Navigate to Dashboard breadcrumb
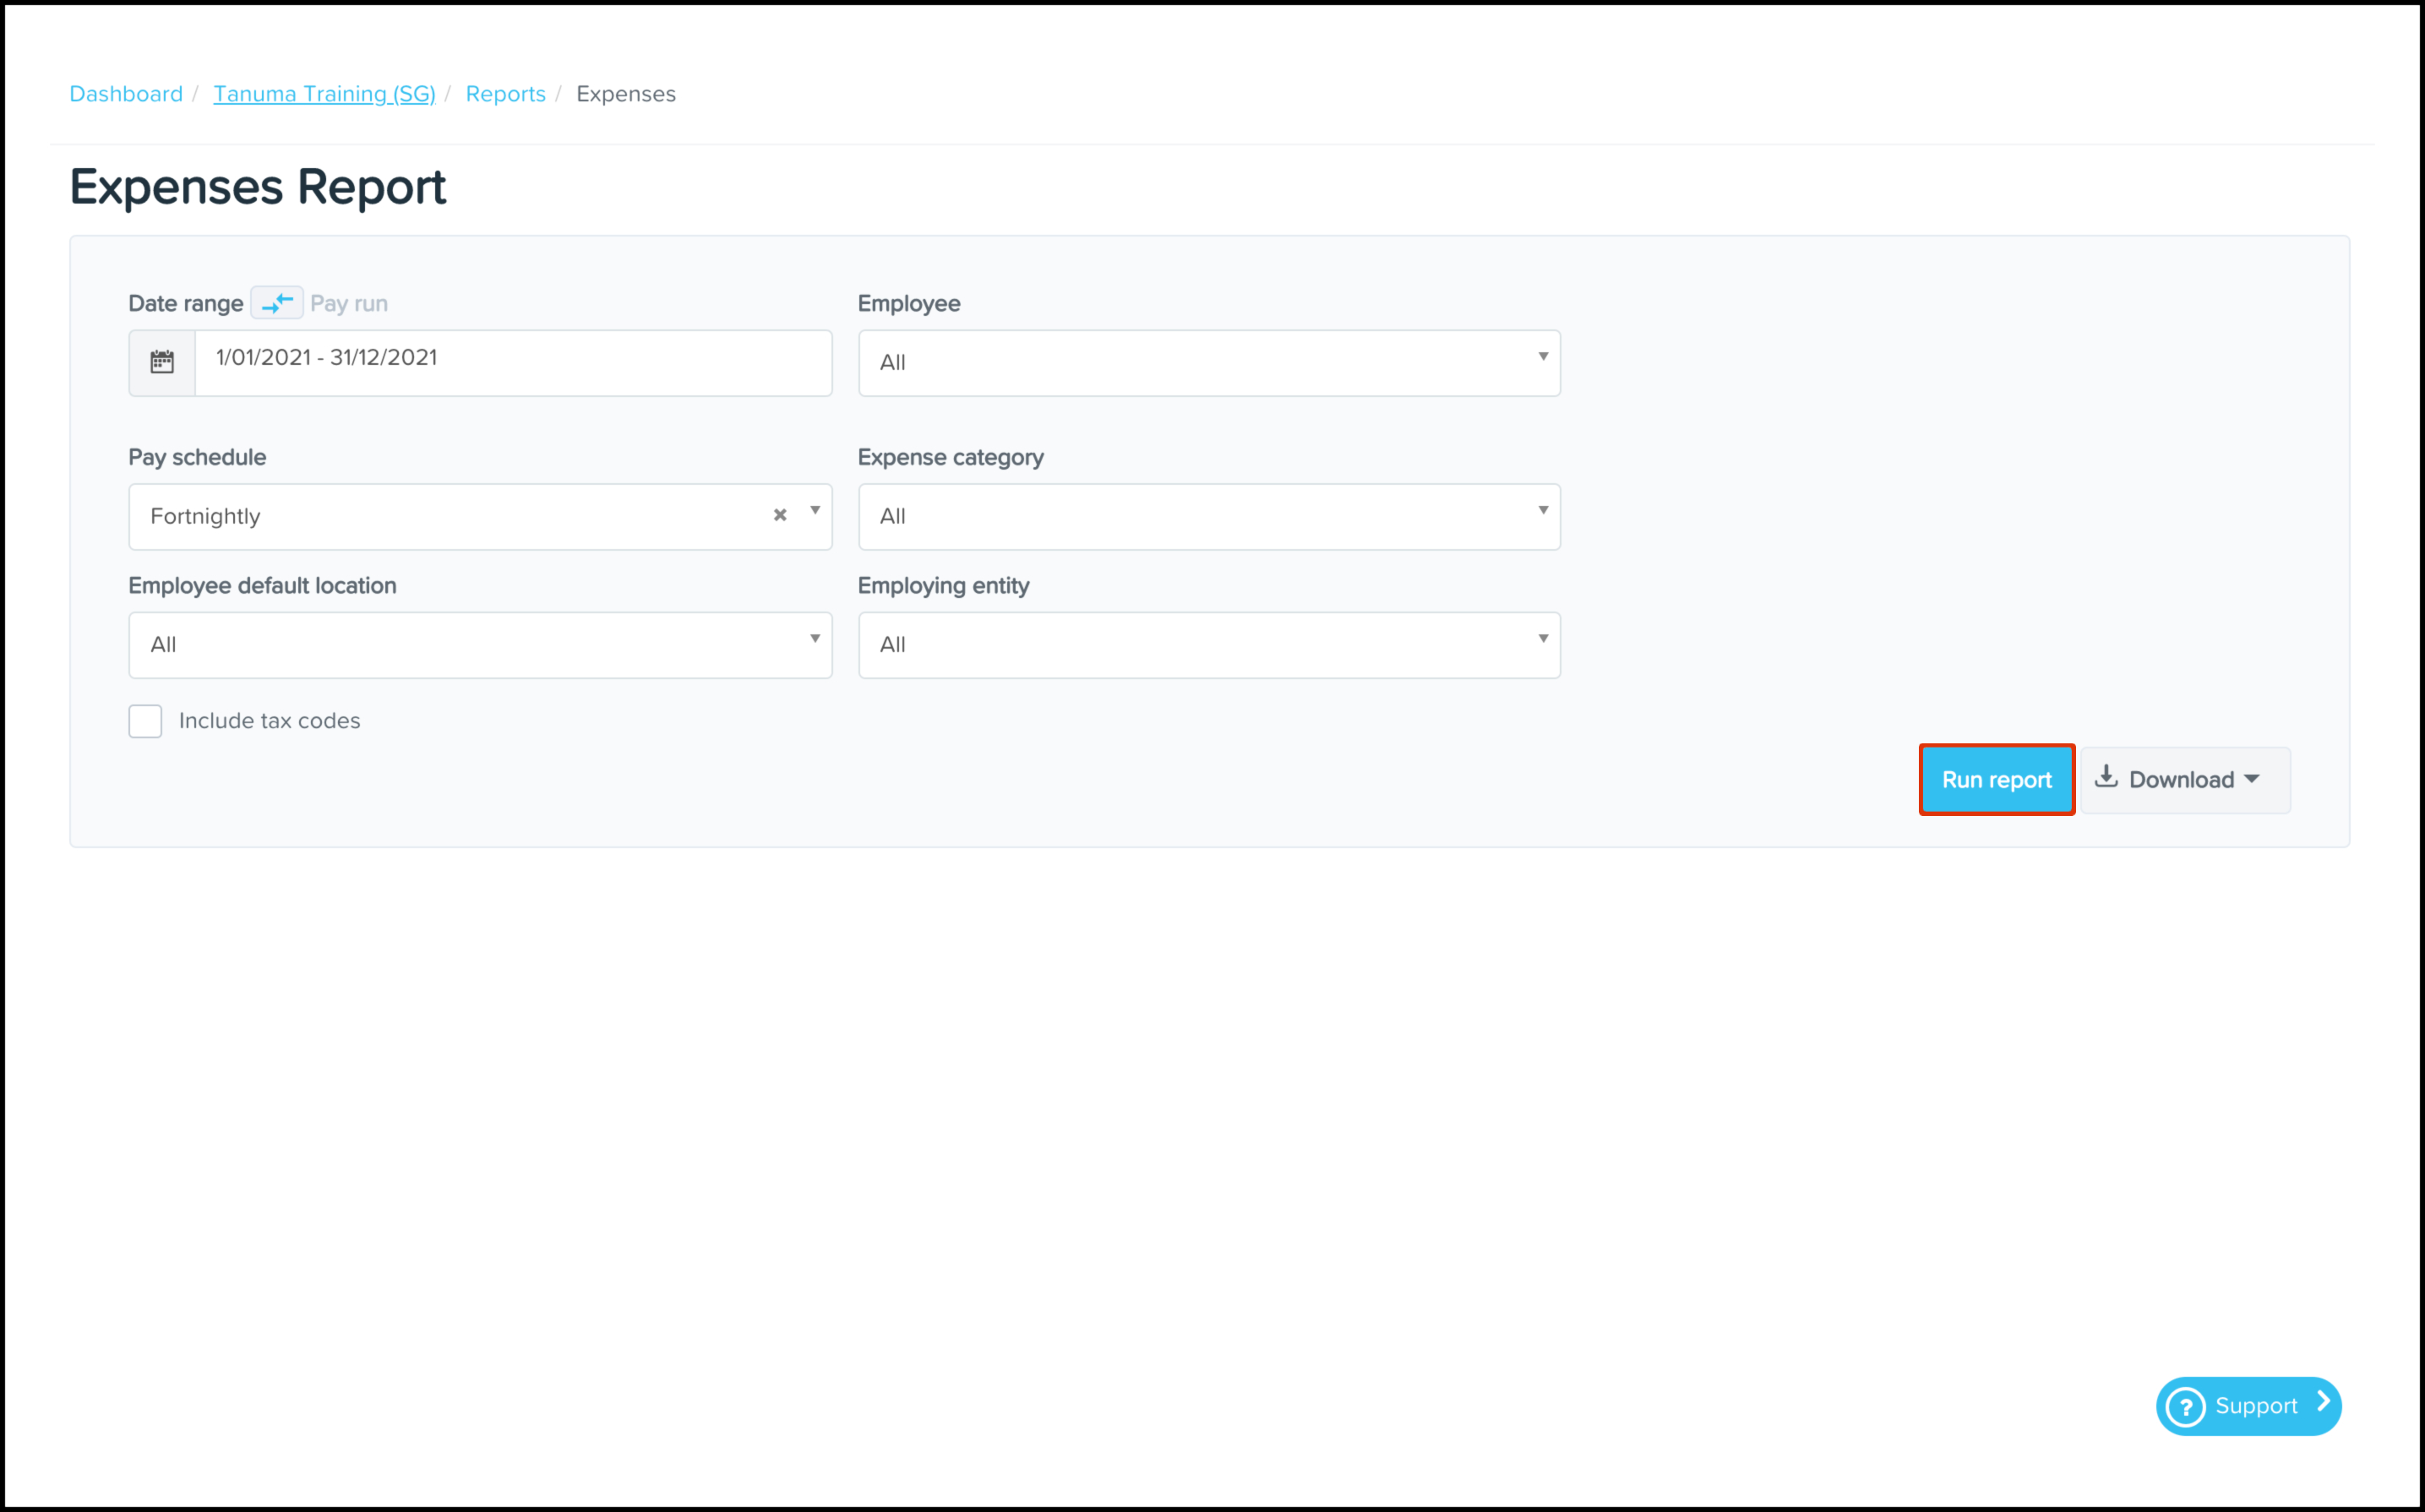This screenshot has height=1512, width=2425. click(x=126, y=94)
